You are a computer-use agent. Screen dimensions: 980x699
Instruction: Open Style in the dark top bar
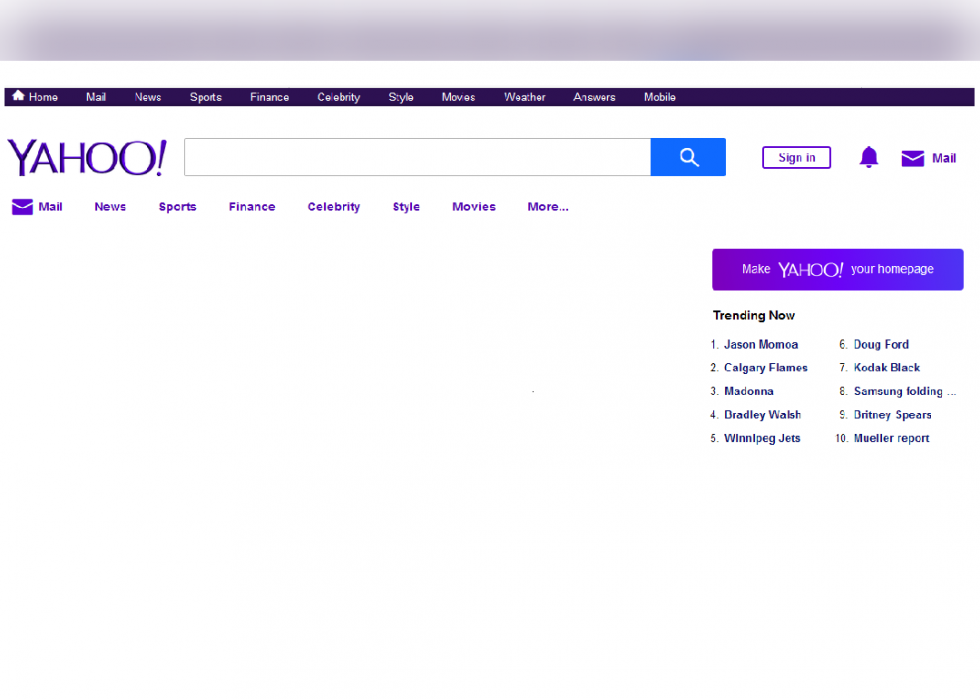(401, 97)
